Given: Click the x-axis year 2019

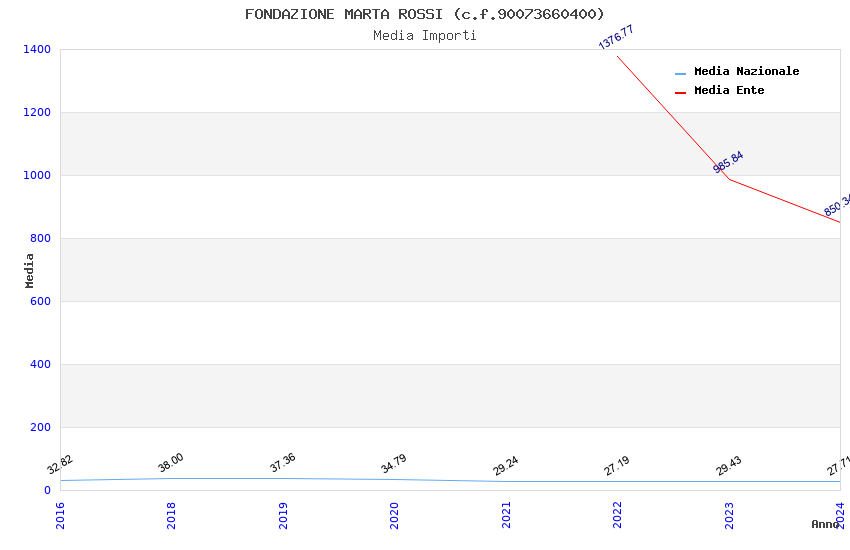Looking at the screenshot, I should 282,515.
